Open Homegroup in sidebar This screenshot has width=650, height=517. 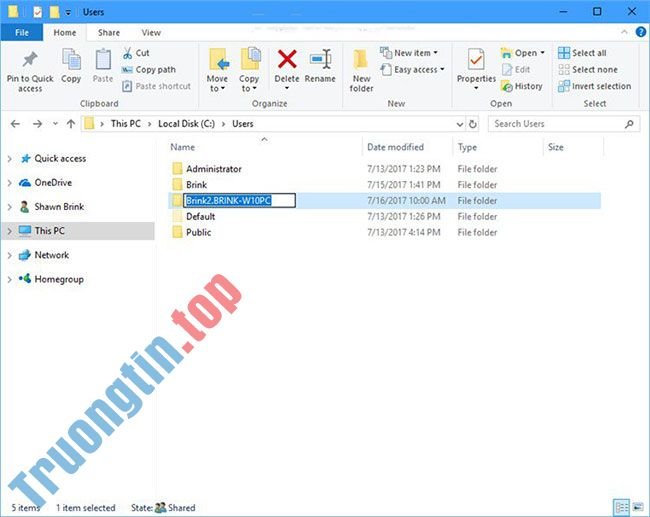pyautogui.click(x=59, y=279)
